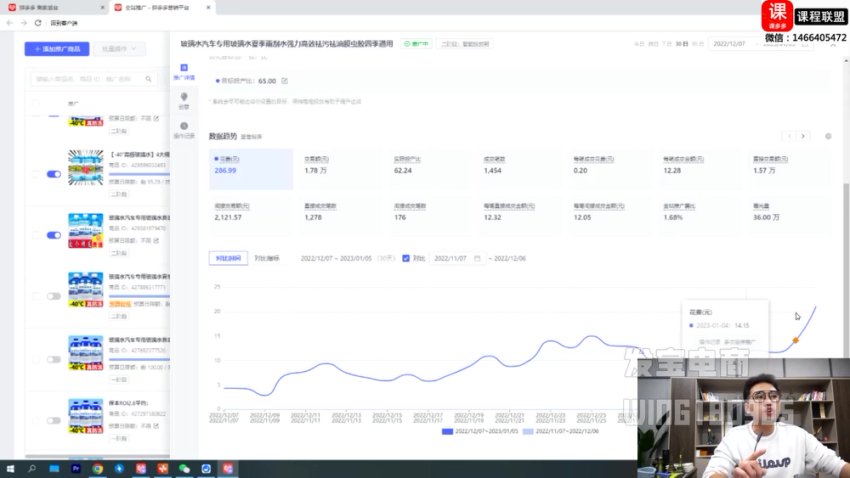Viewport: 850px width, 478px height.
Task: Open settings gear beside data trend arrows
Action: tap(828, 136)
